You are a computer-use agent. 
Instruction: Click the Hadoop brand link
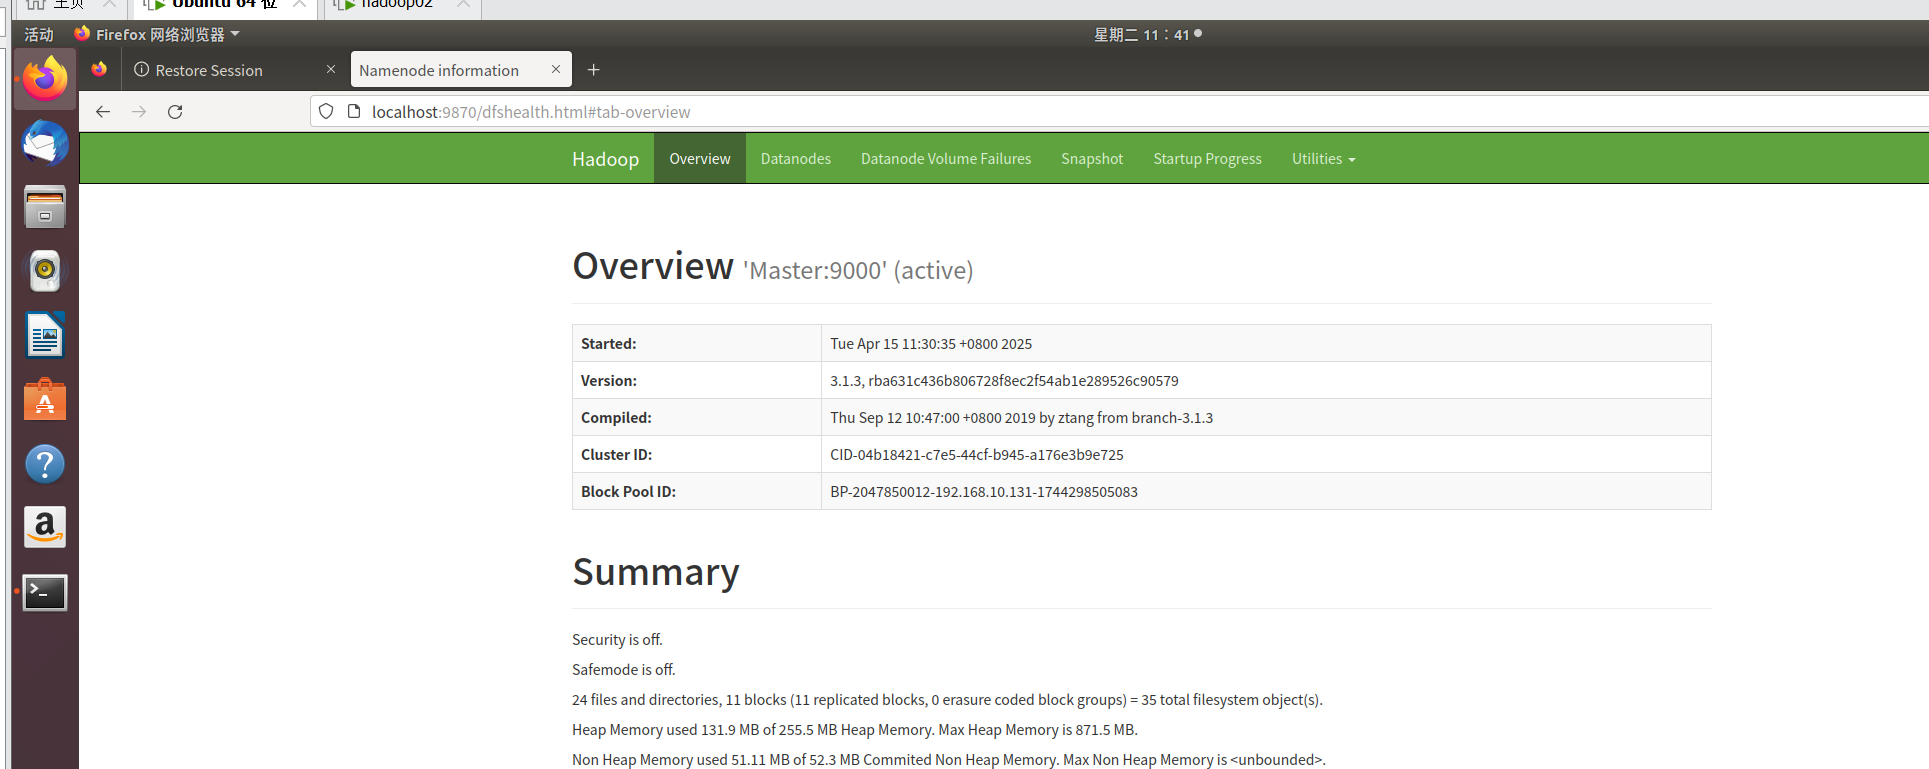pos(605,159)
